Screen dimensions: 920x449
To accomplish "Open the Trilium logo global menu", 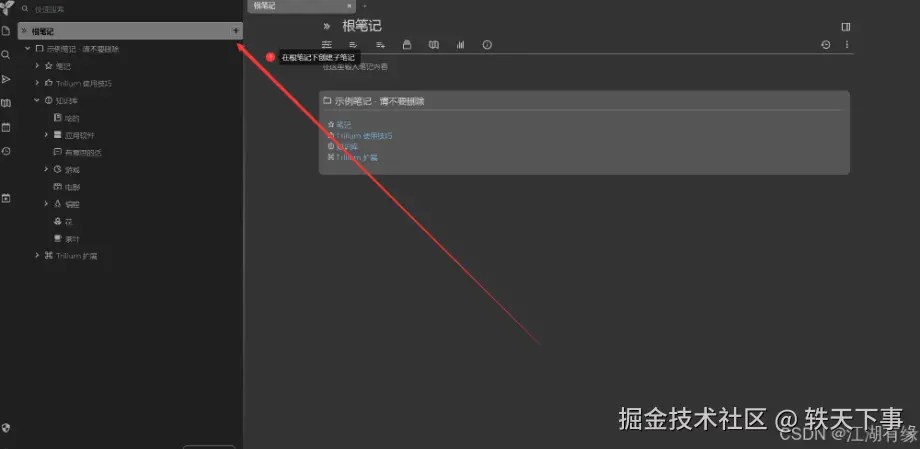I will [x=7, y=8].
